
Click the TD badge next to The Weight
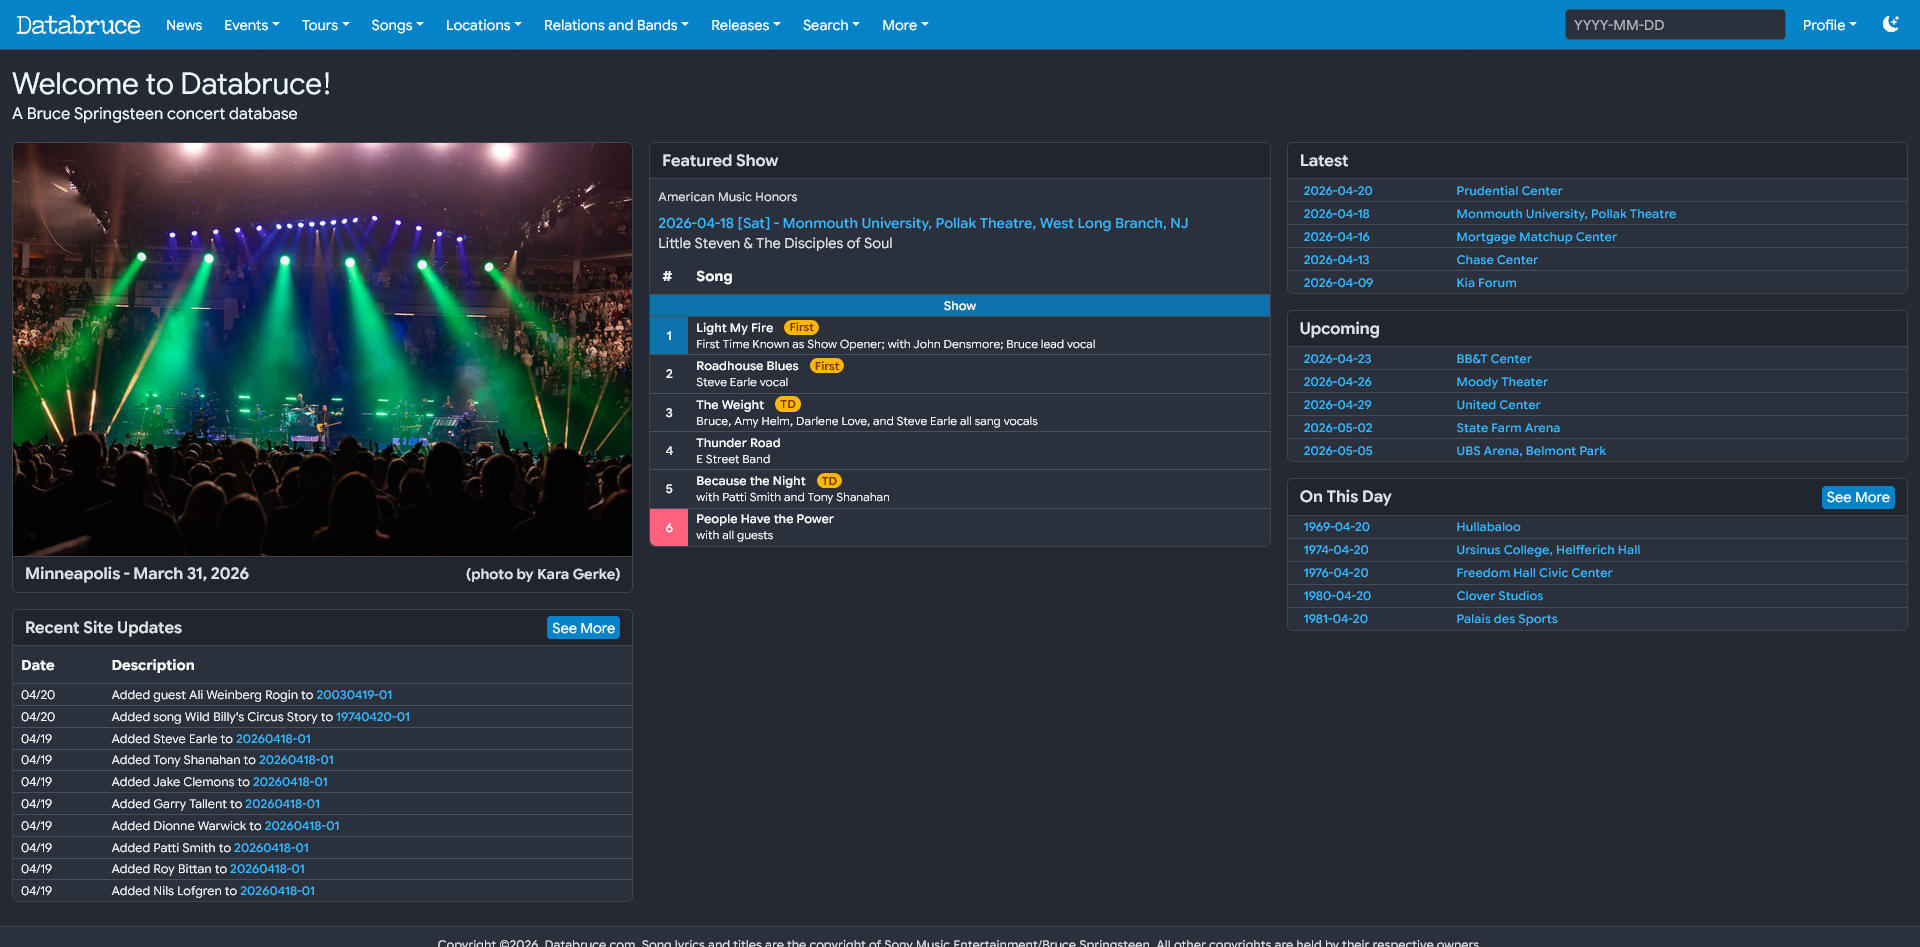coord(788,405)
